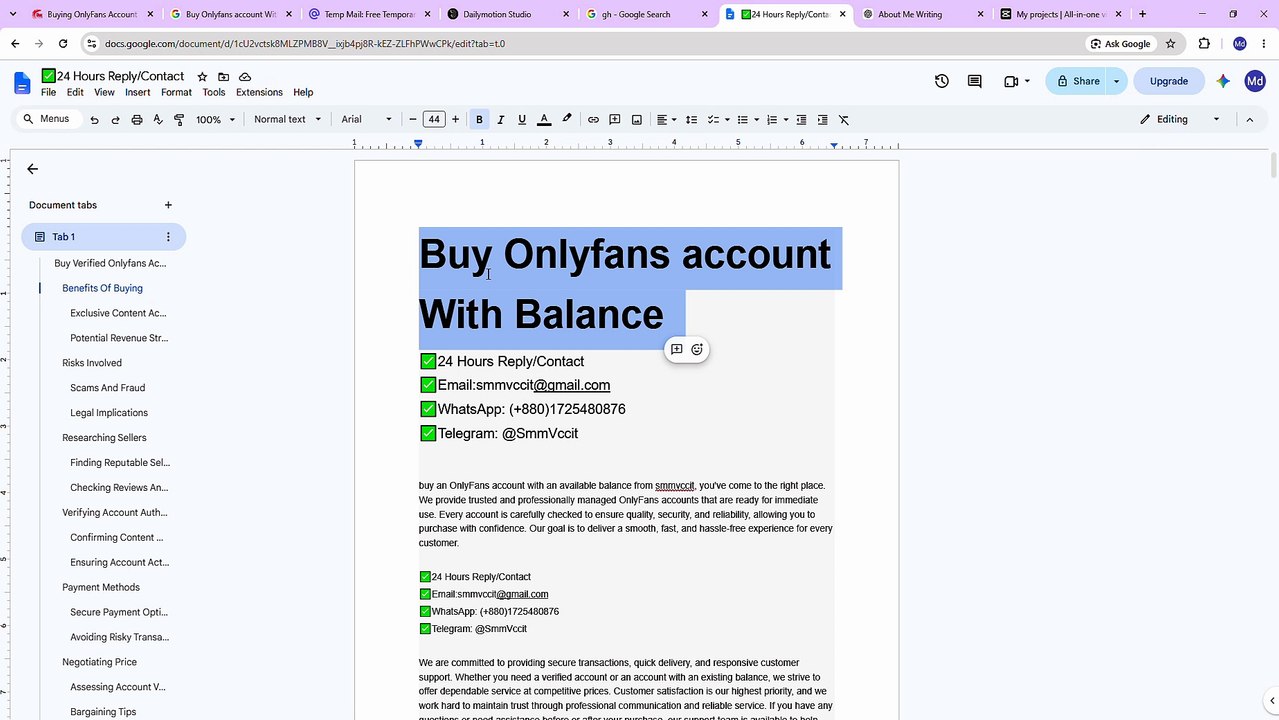This screenshot has width=1279, height=720.
Task: Open text alignment dropdown
Action: click(665, 120)
